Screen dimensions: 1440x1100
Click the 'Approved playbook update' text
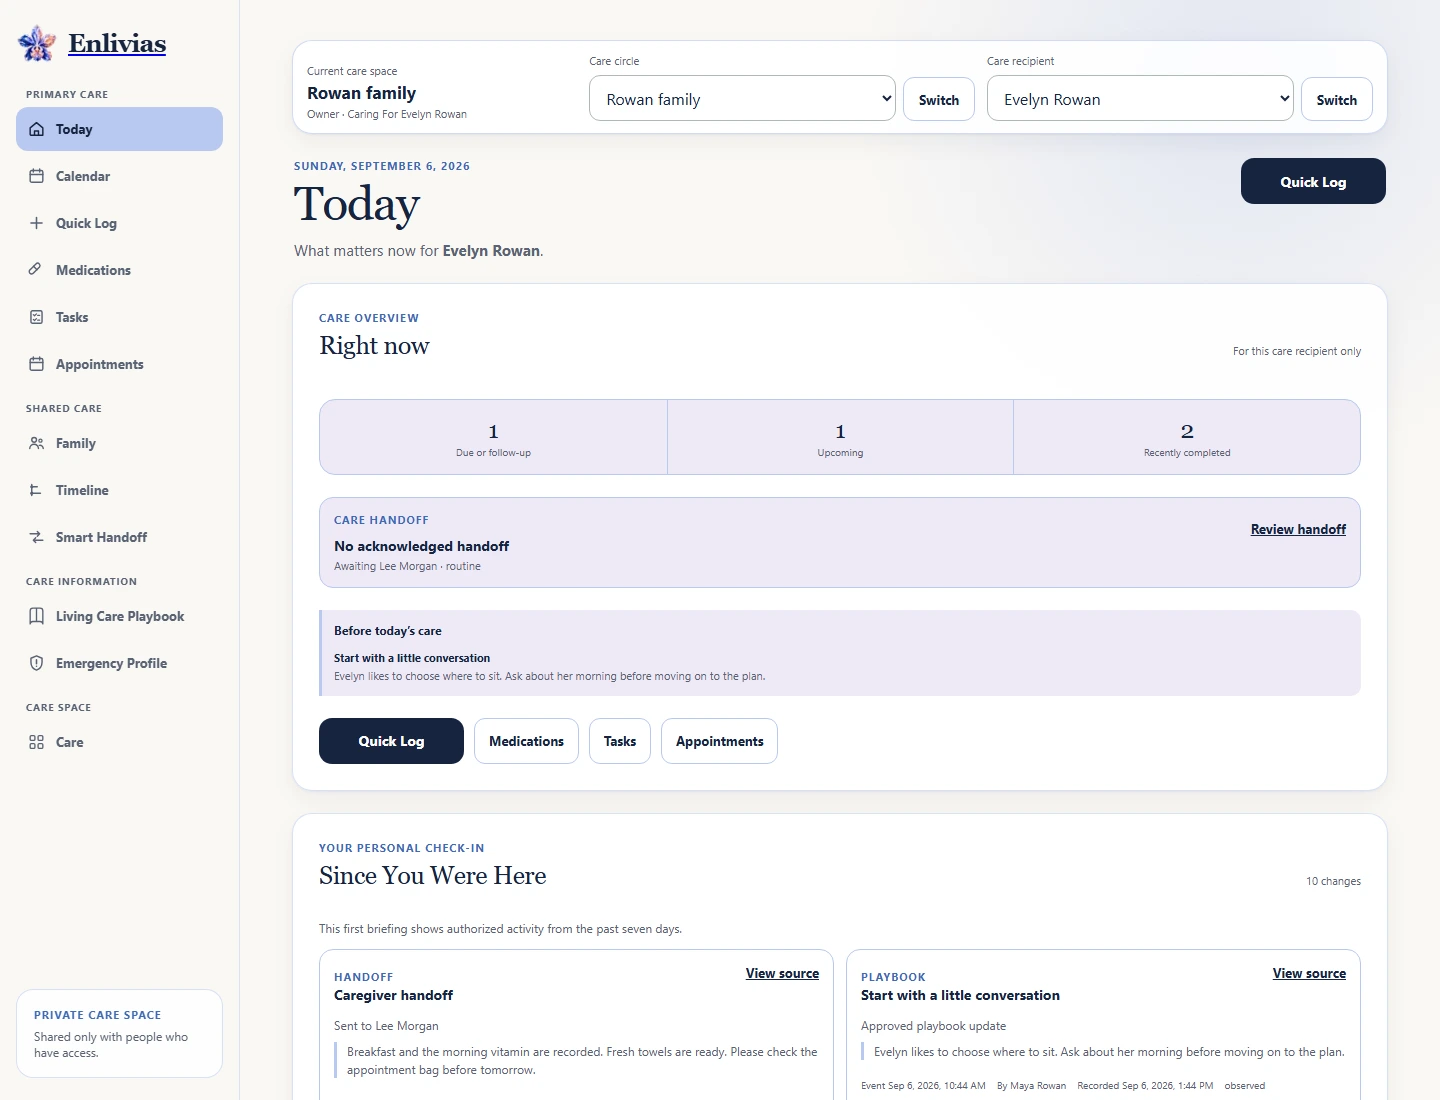pos(933,1026)
